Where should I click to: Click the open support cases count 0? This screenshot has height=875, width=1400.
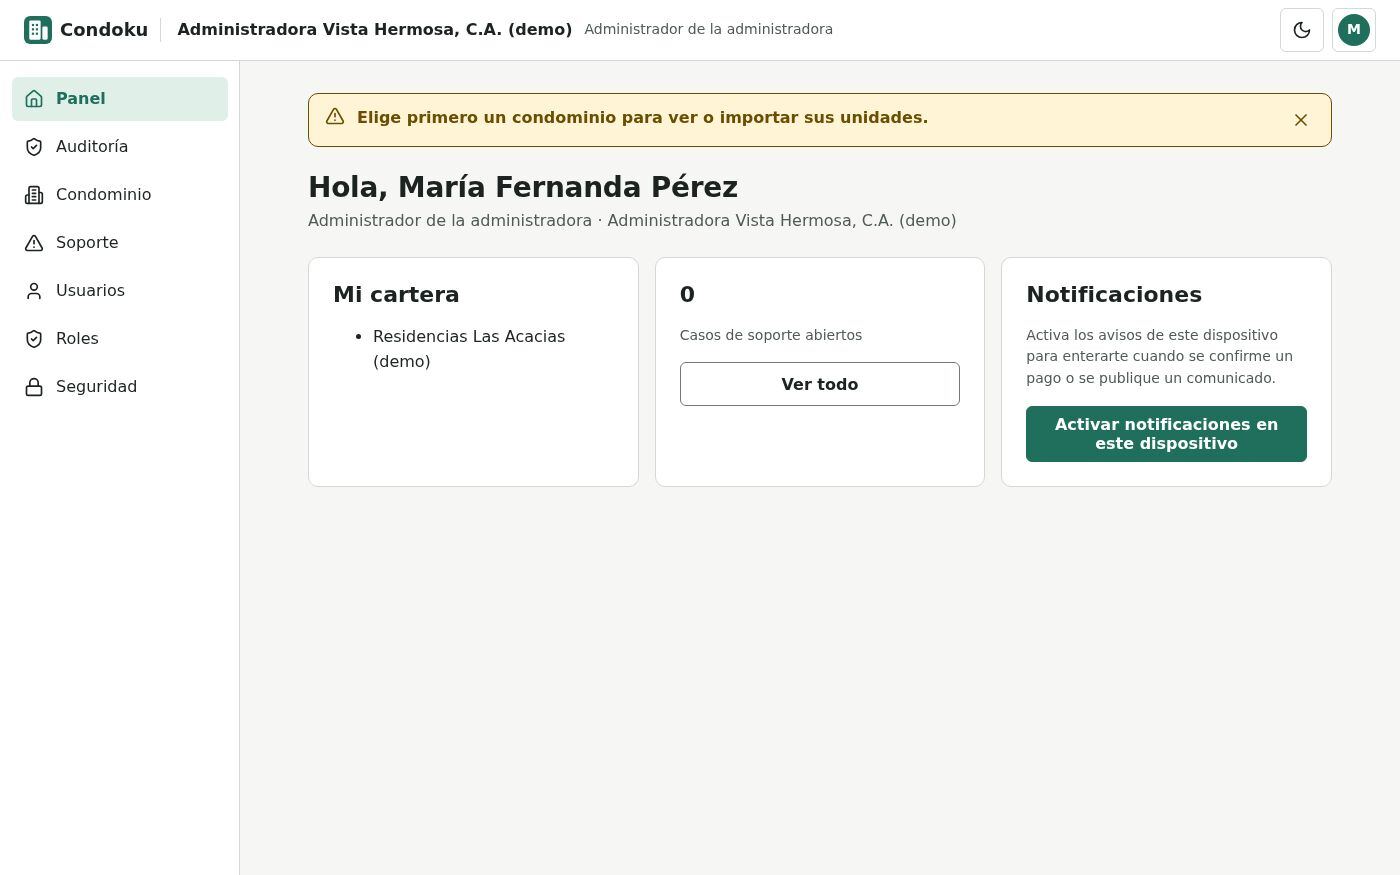pos(687,295)
